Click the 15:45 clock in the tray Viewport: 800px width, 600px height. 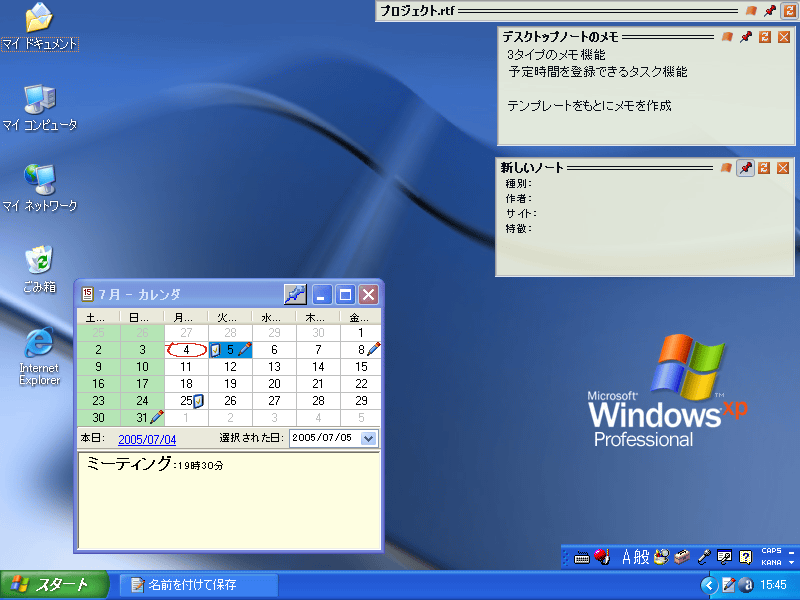click(773, 585)
